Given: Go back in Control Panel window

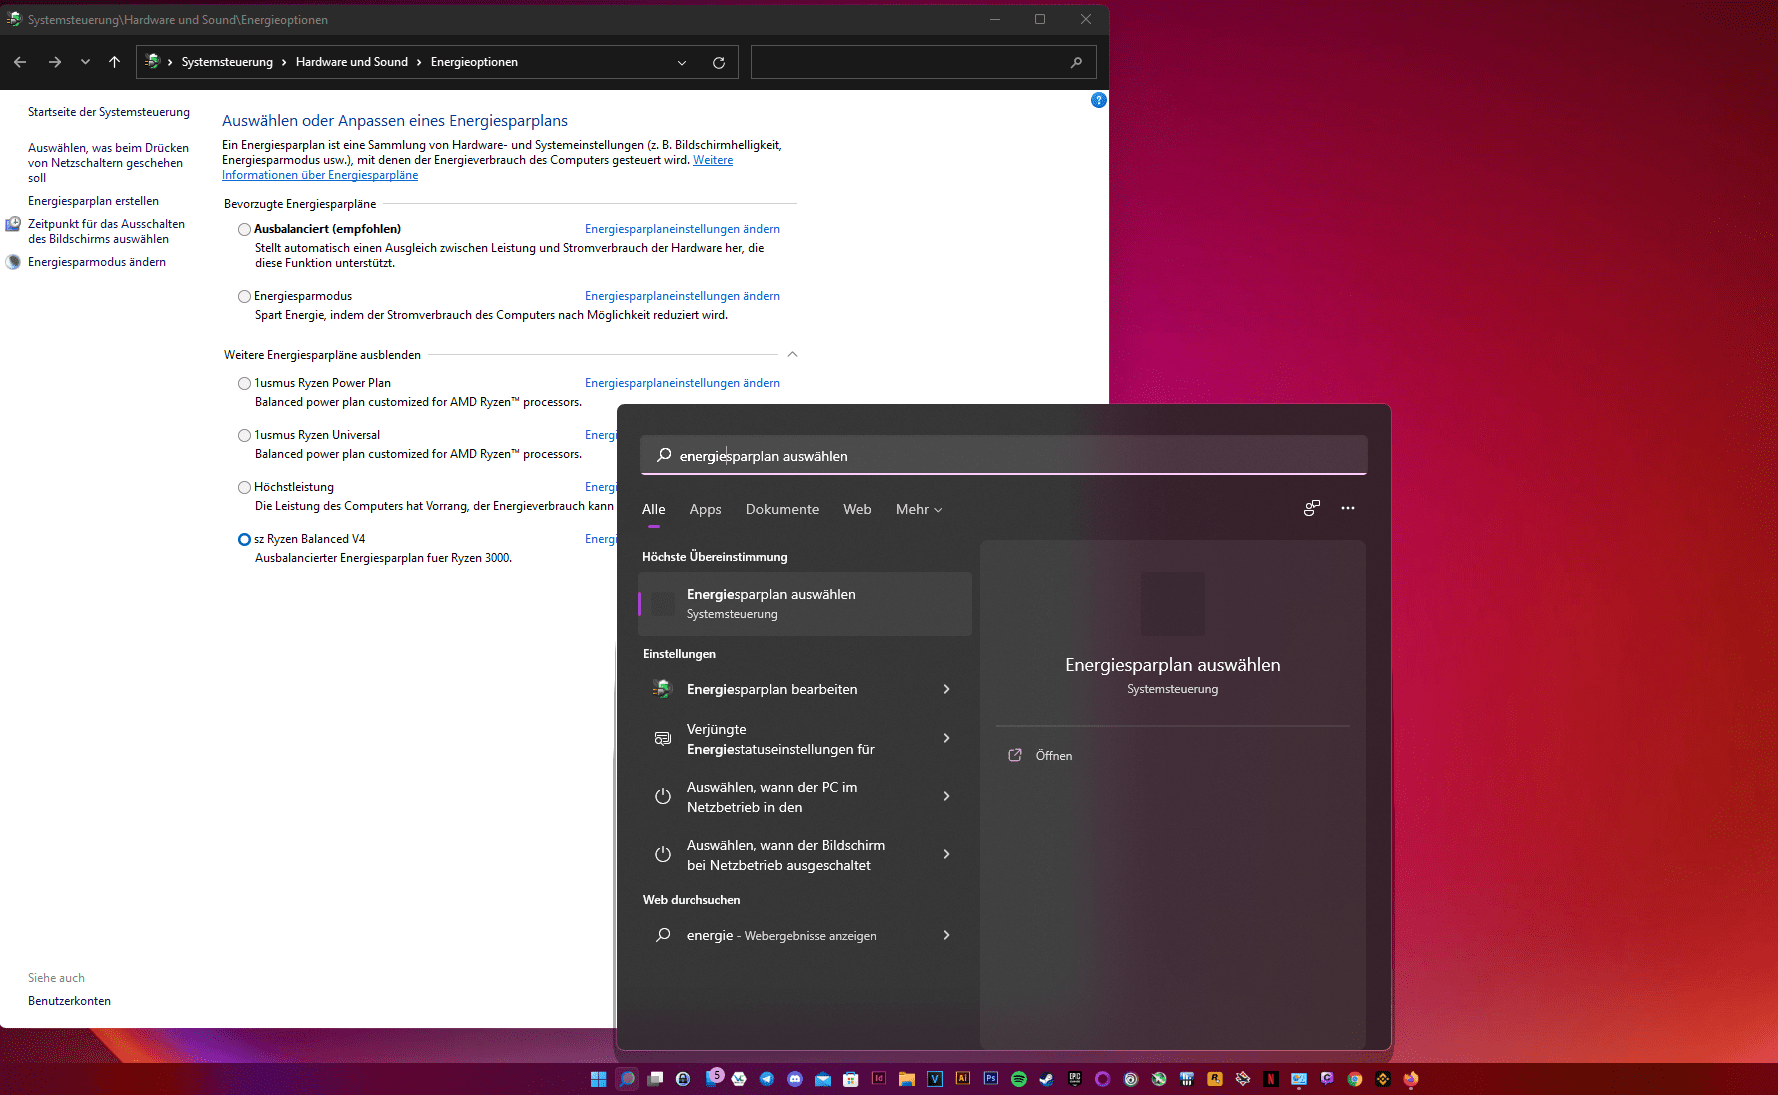Looking at the screenshot, I should (20, 62).
